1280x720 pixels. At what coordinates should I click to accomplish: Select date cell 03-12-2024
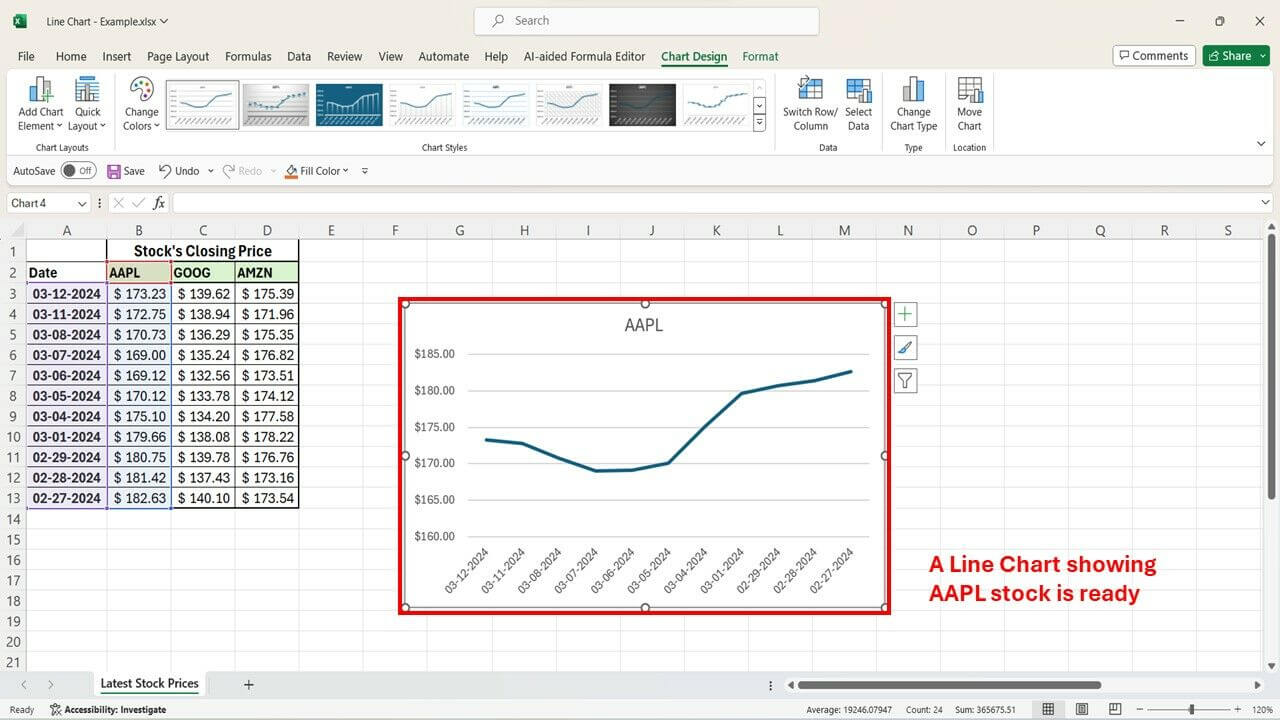(66, 294)
